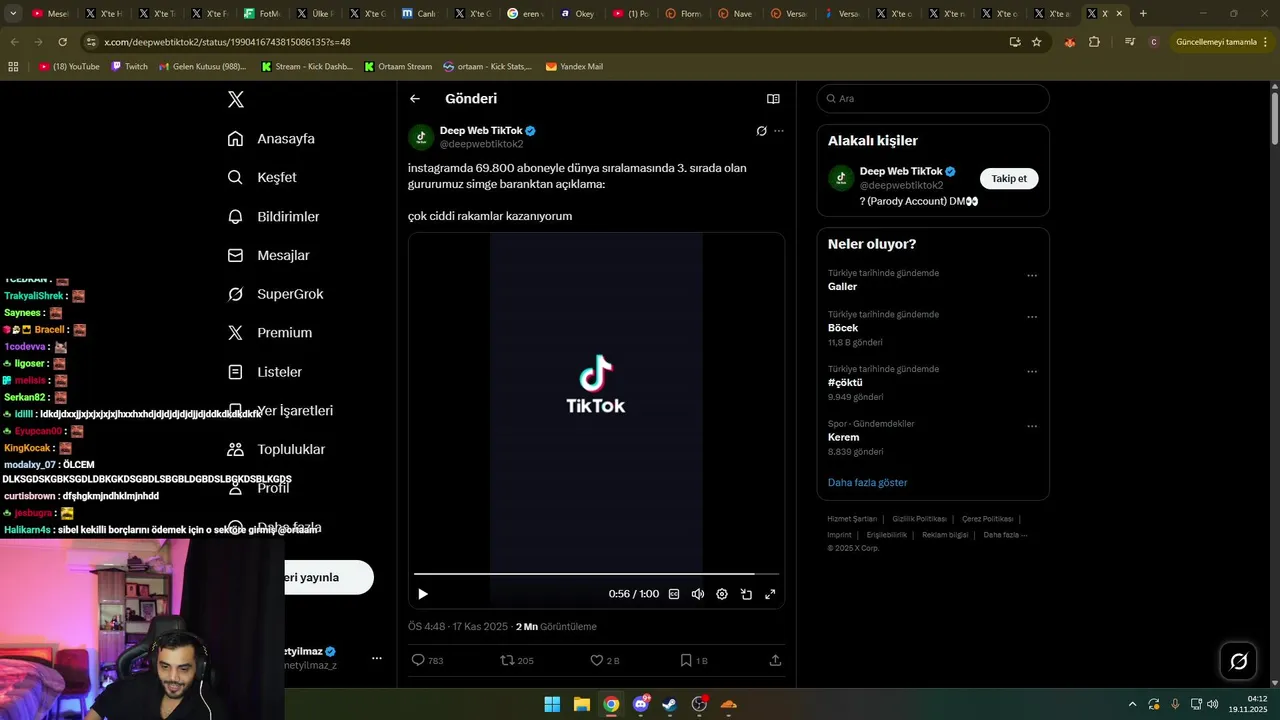Open a new browser tab

1143,14
